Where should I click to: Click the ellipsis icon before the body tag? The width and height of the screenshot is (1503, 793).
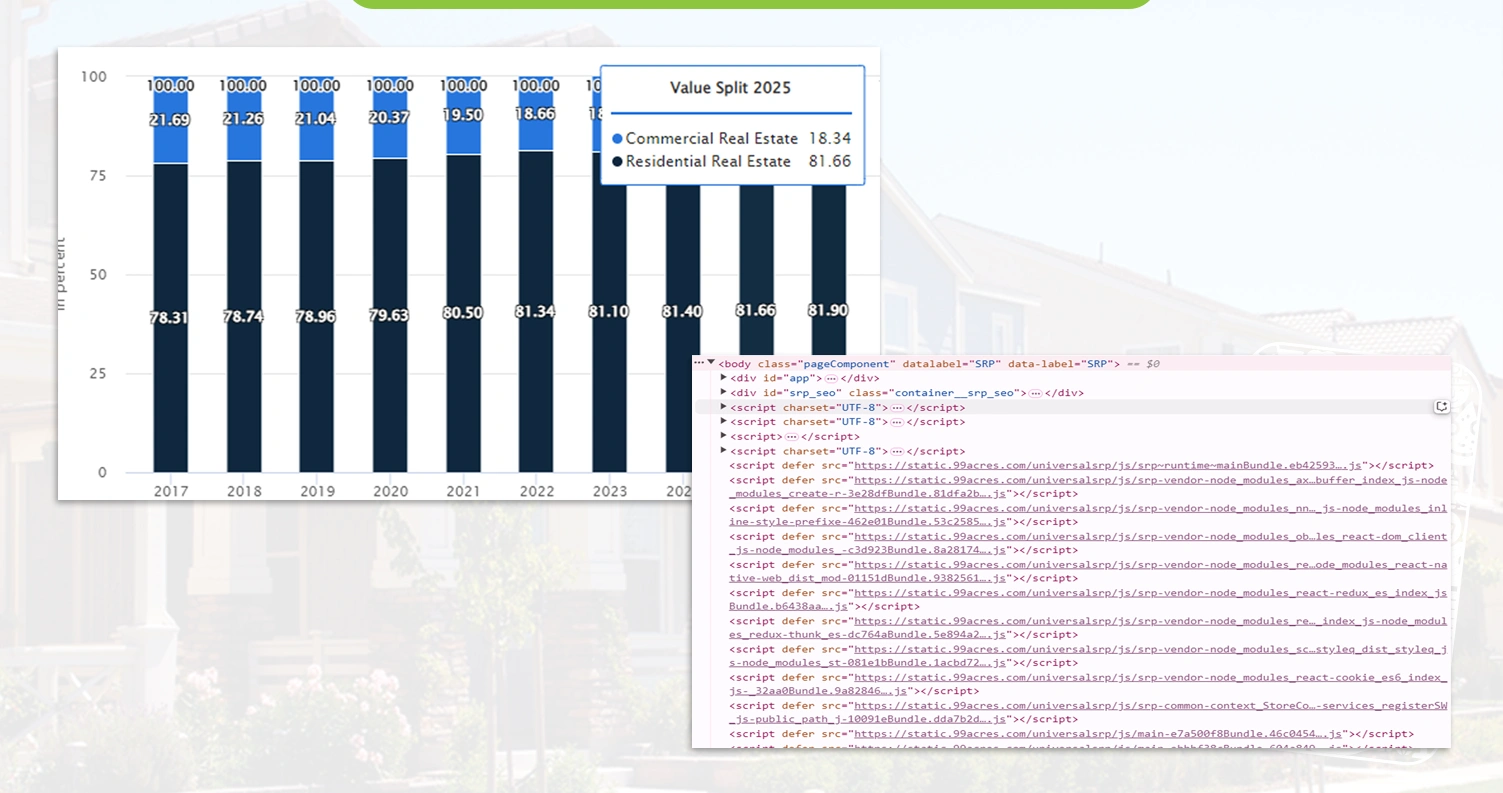tap(700, 363)
